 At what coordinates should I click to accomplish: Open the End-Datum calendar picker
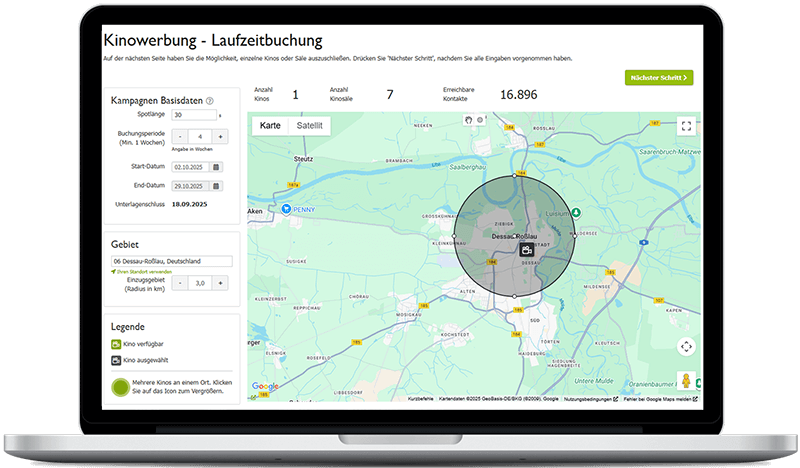coord(216,186)
